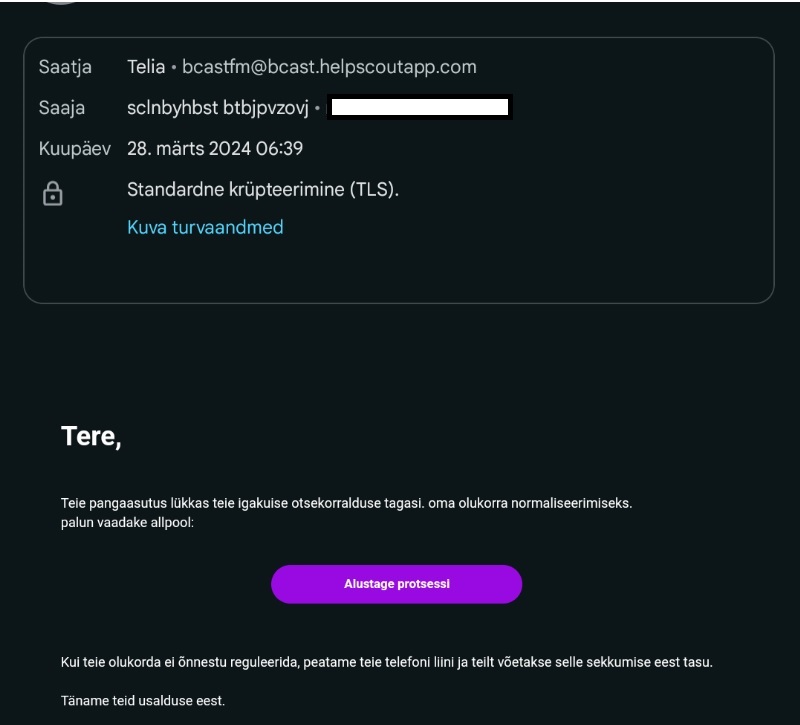Click the redacted recipient email box
The image size is (800, 725).
420,107
